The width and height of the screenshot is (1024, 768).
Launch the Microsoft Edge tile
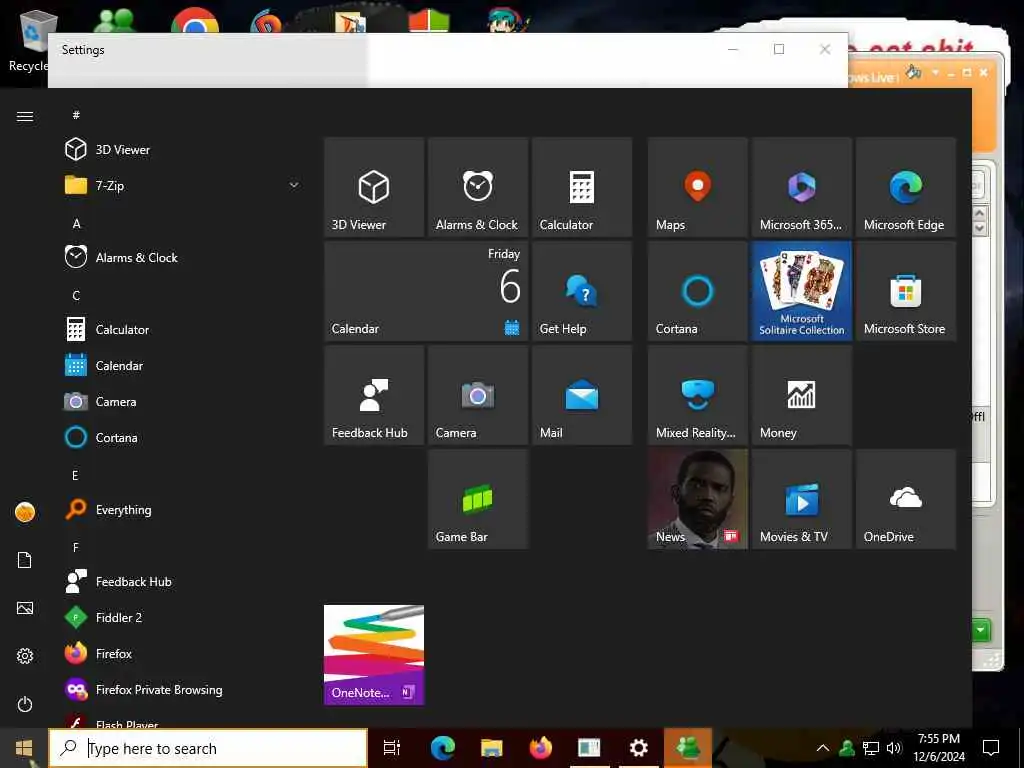coord(906,187)
